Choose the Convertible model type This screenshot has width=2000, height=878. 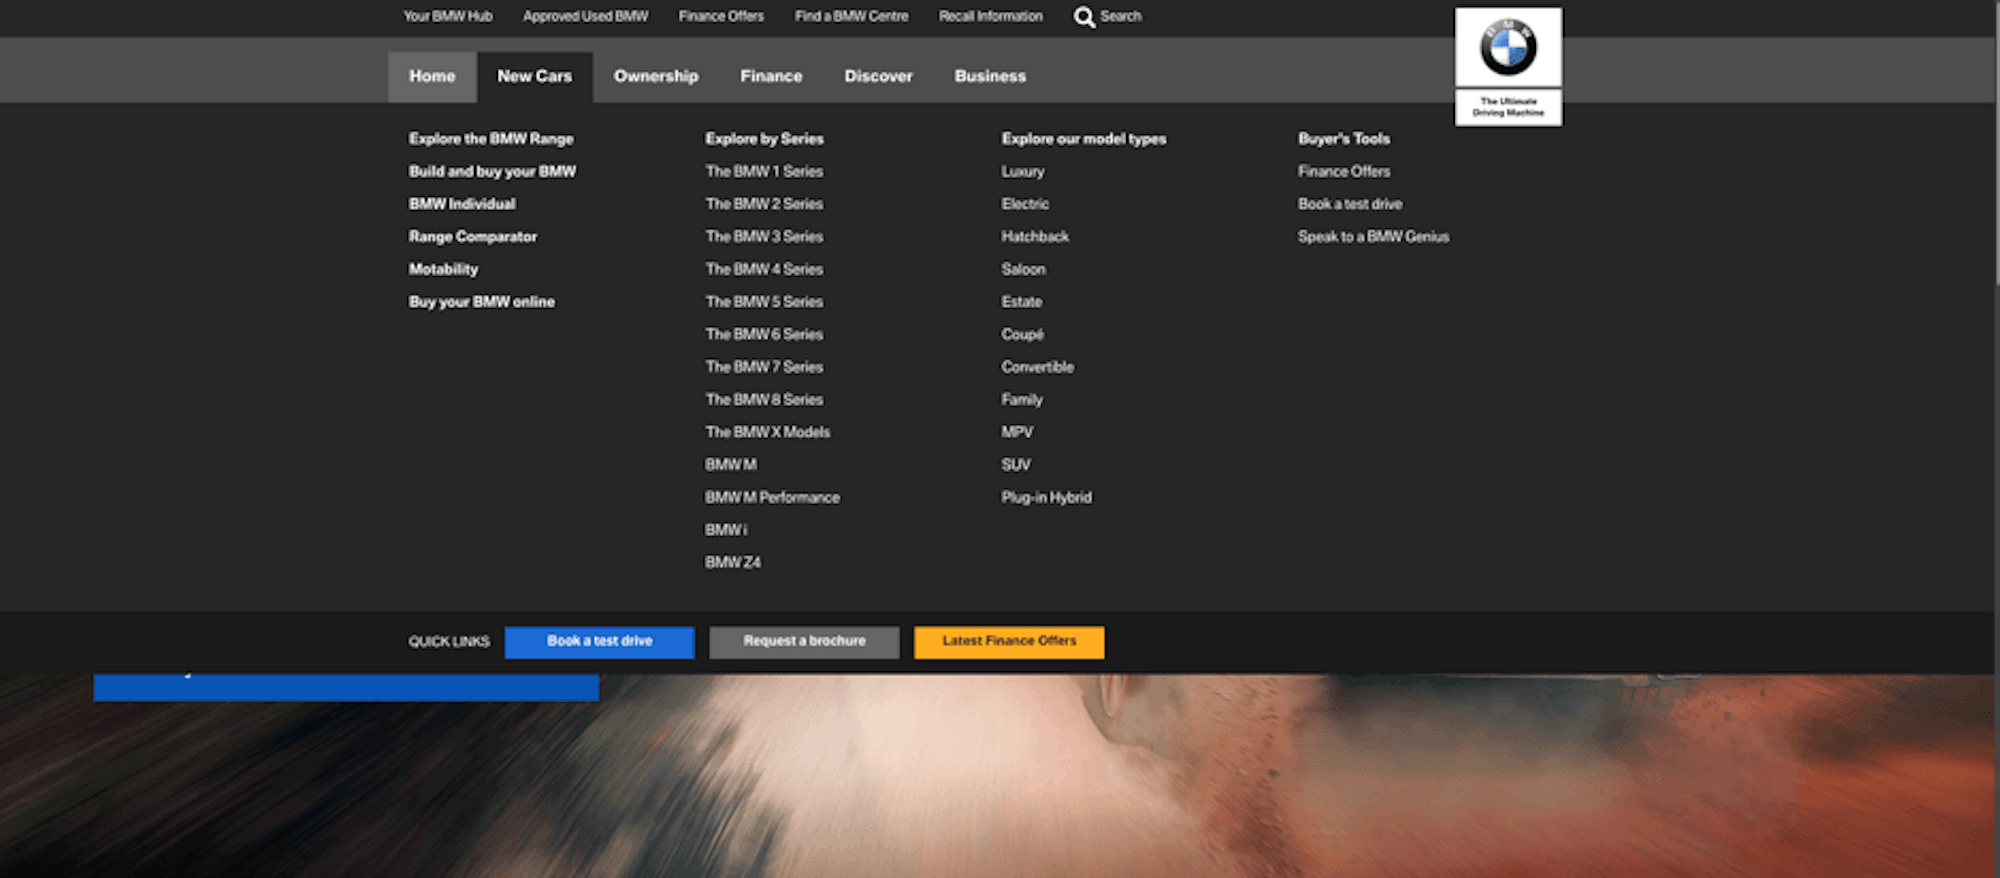(x=1037, y=367)
